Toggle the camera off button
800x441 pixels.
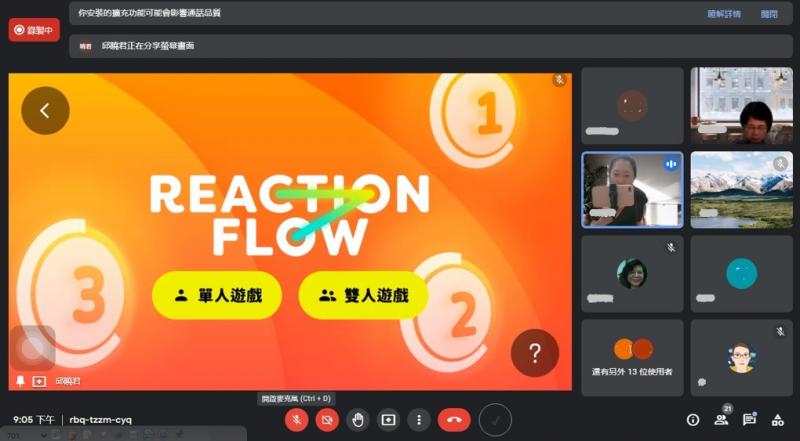327,420
